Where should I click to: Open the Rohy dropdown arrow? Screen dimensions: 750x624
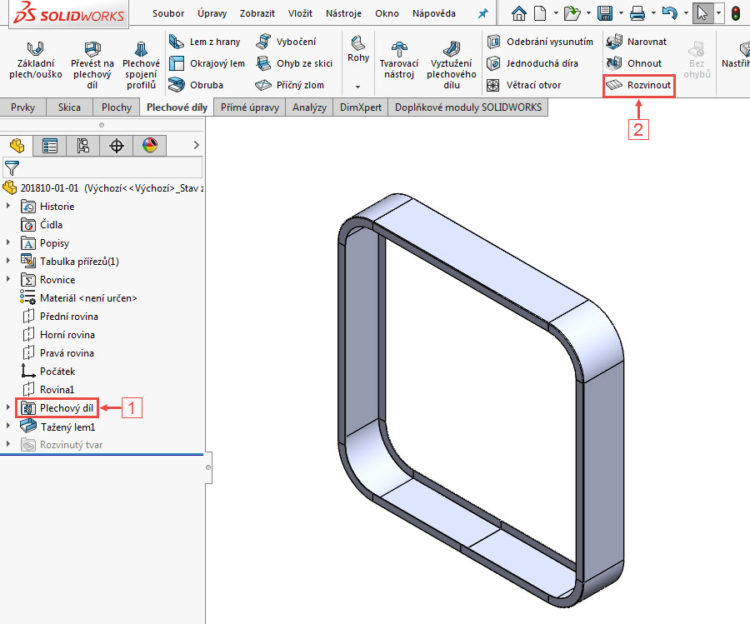tap(358, 87)
